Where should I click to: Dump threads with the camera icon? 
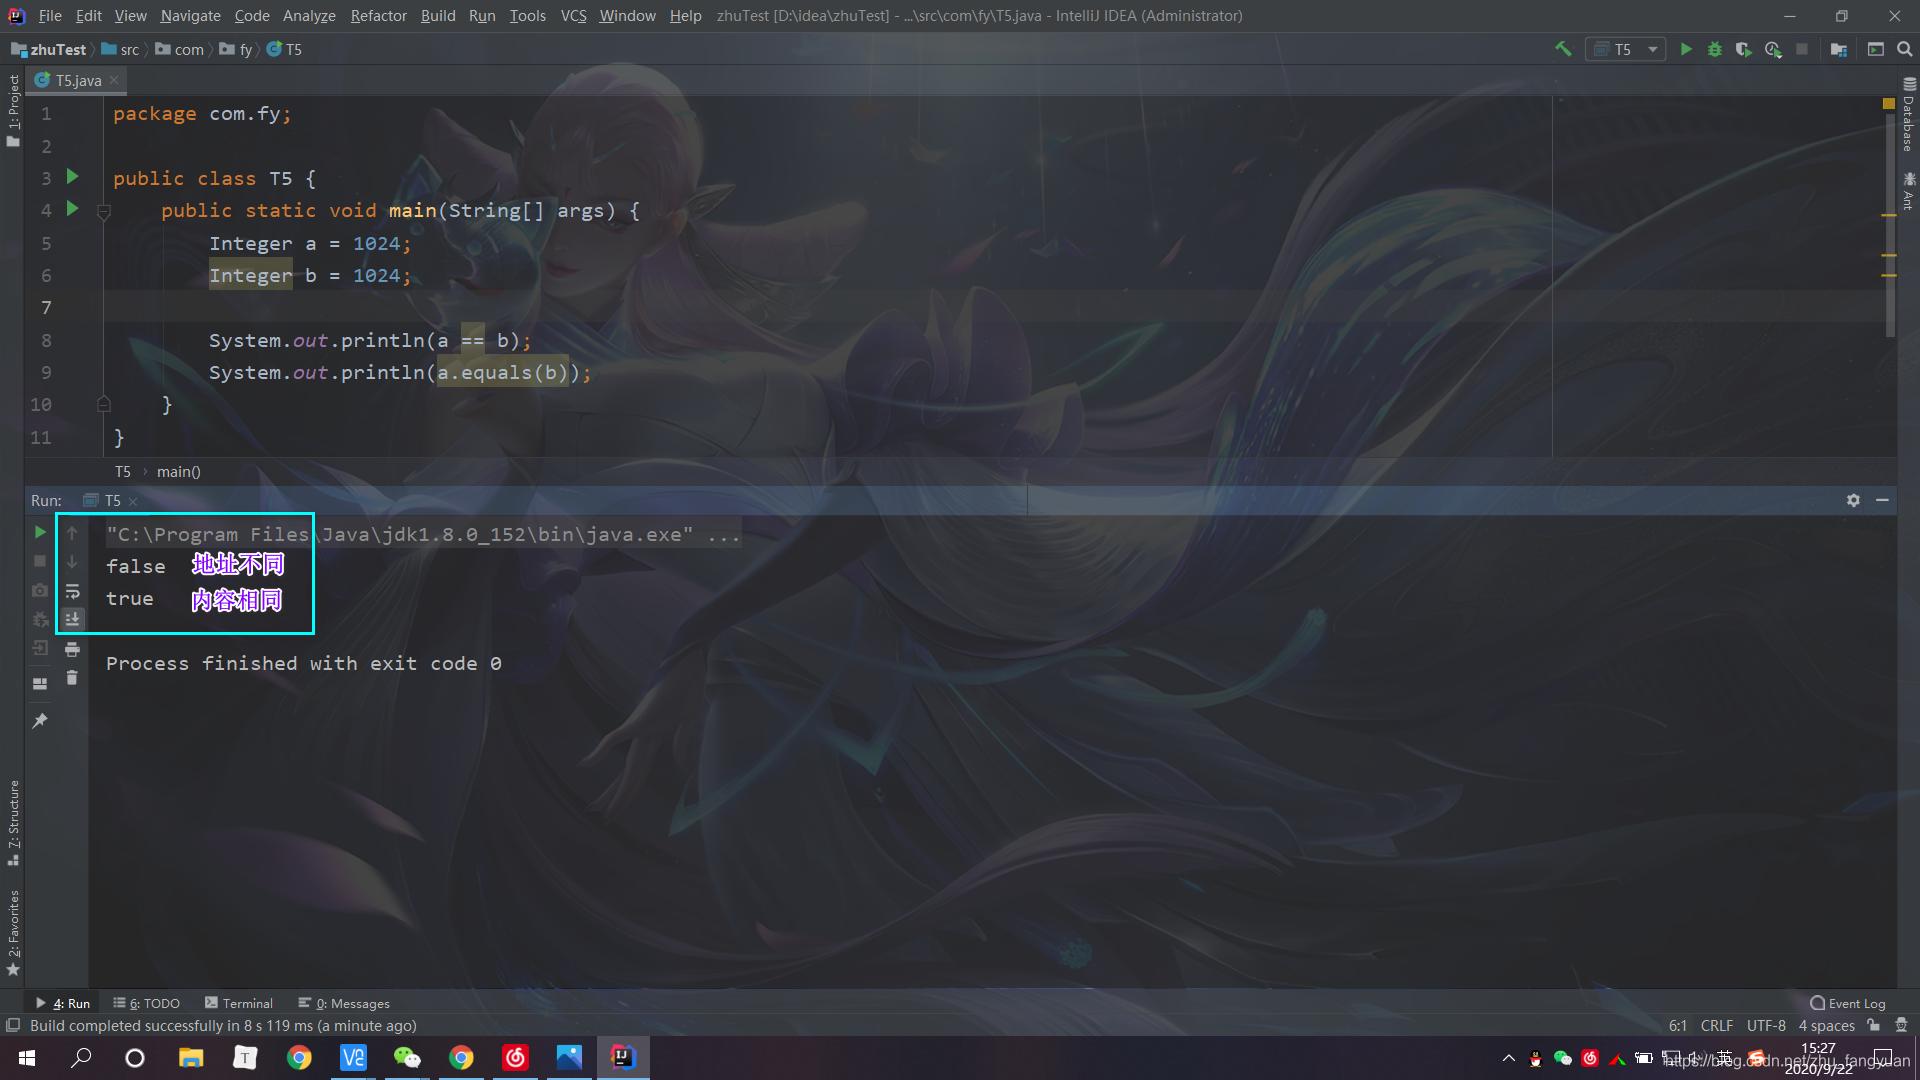tap(40, 590)
